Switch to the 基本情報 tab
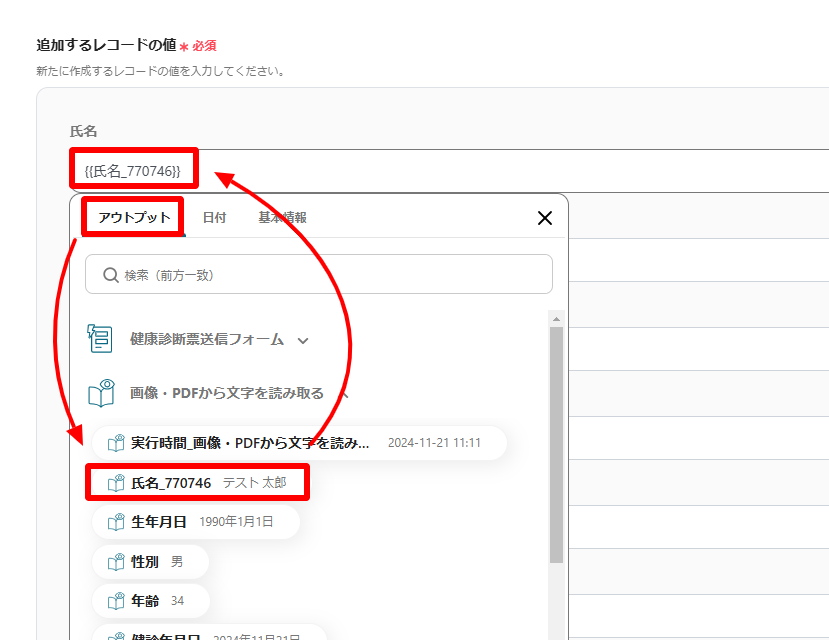Image resolution: width=829 pixels, height=640 pixels. point(282,217)
